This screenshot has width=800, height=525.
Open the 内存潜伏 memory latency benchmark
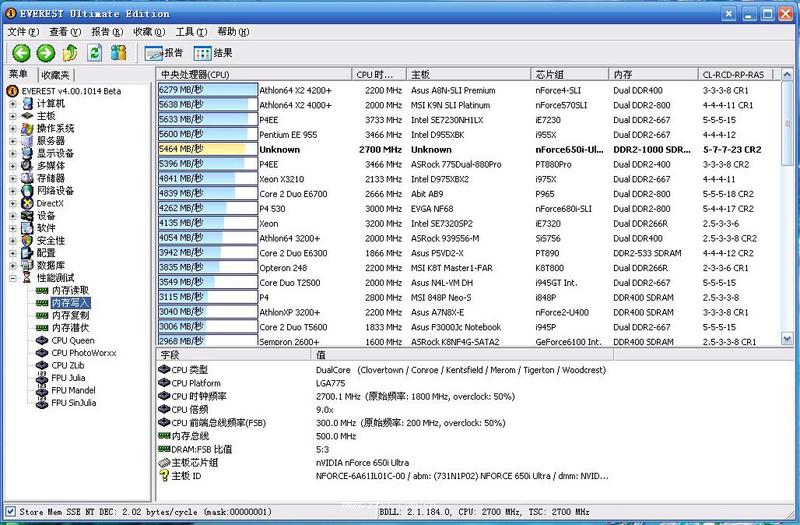(70, 328)
